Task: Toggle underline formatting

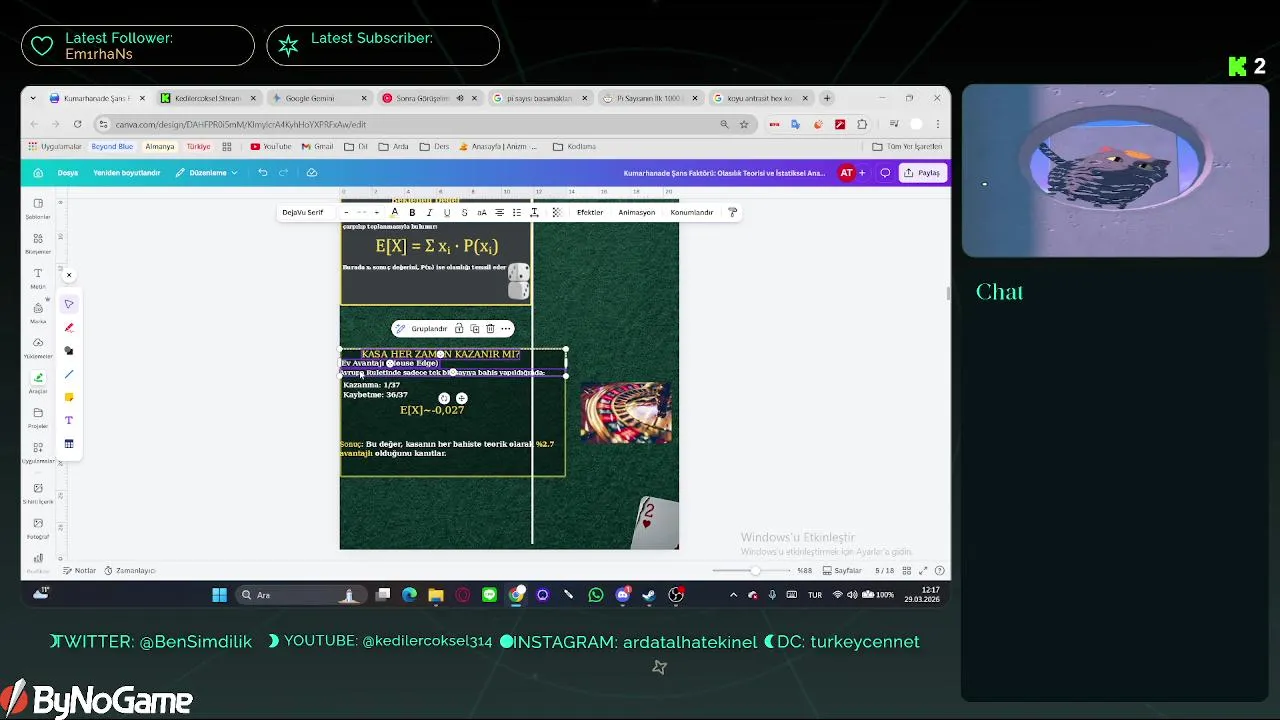Action: [x=446, y=212]
